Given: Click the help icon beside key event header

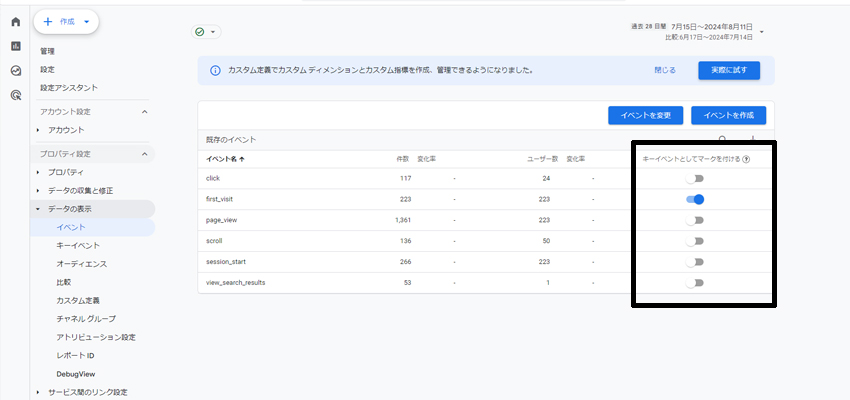Looking at the screenshot, I should point(746,159).
